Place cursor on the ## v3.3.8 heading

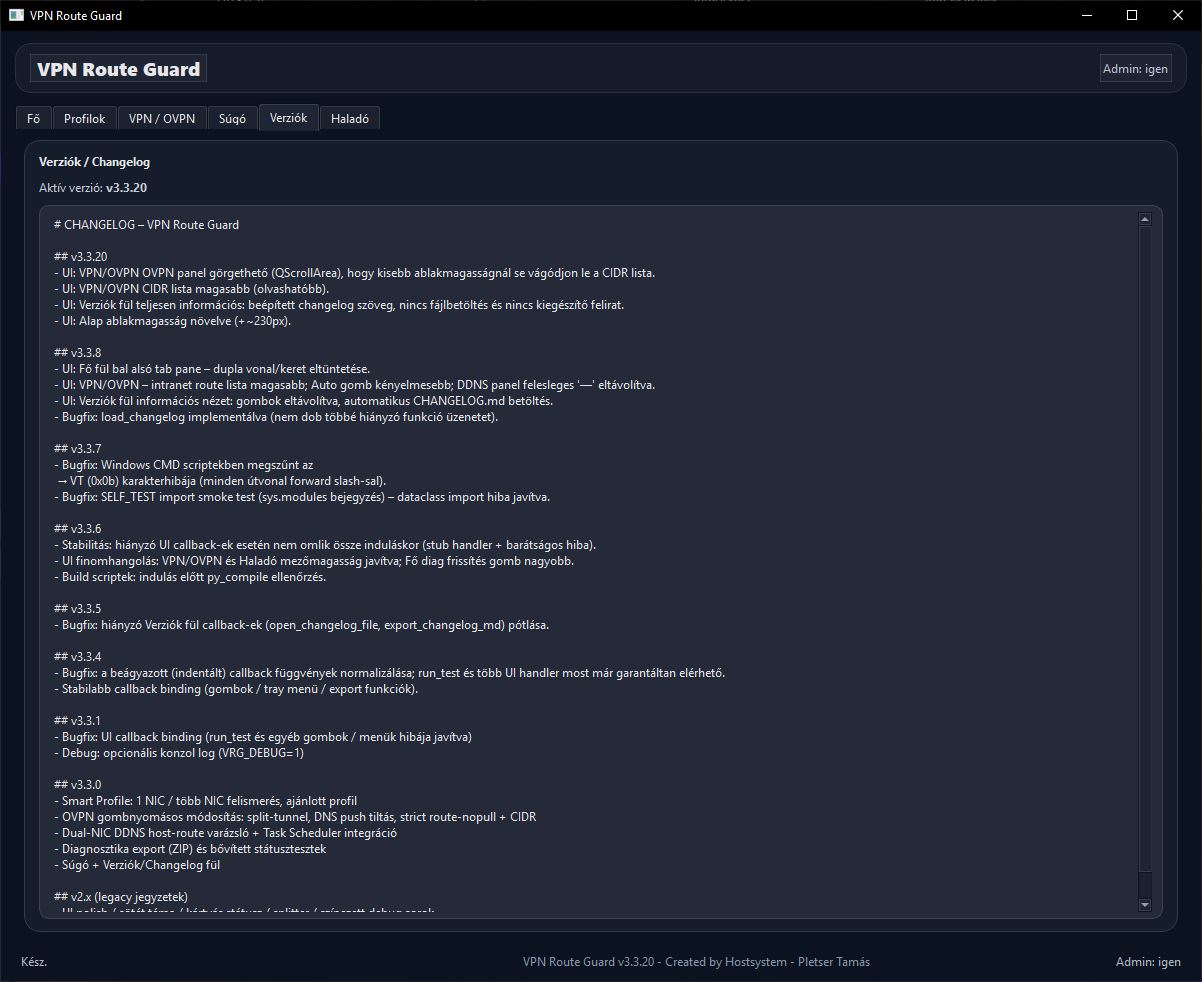tap(78, 353)
